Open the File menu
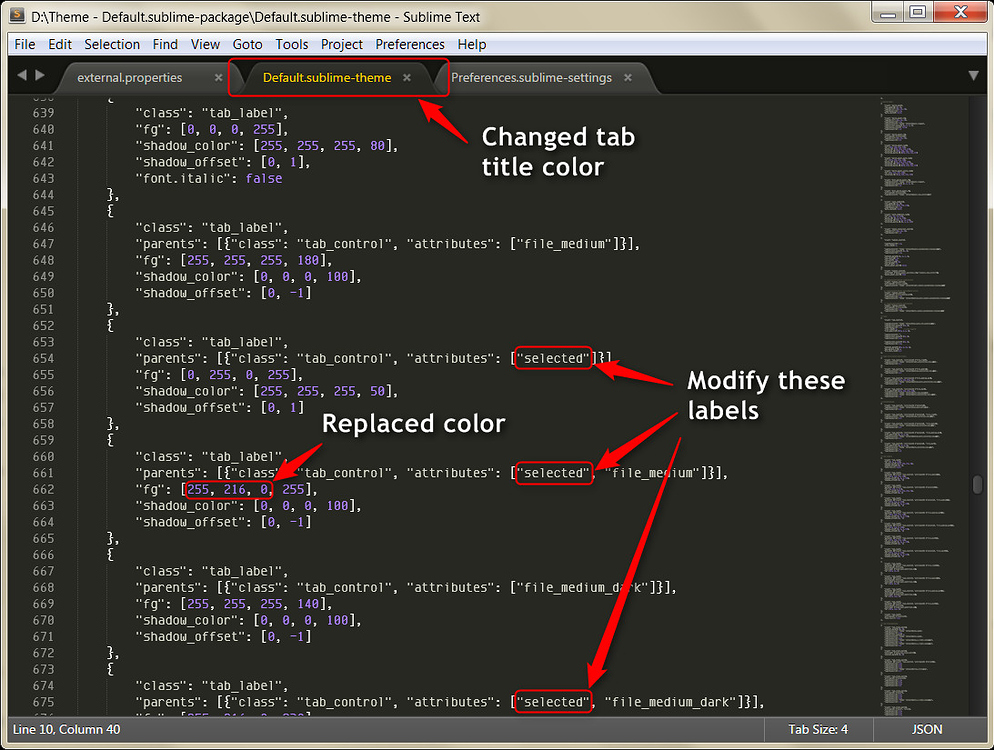994x750 pixels. (x=25, y=44)
